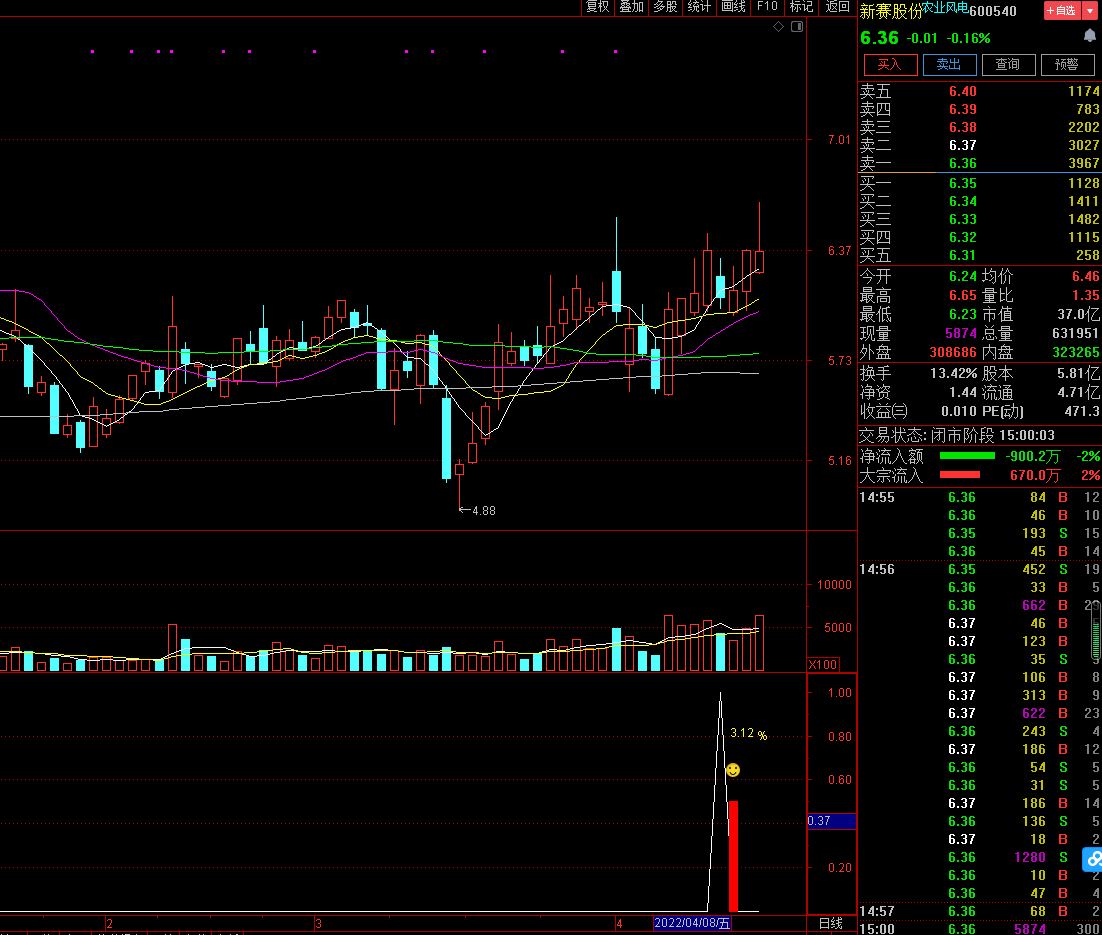Screen dimensions: 1102x935
Task: Open the 日线 period selector
Action: coord(831,923)
